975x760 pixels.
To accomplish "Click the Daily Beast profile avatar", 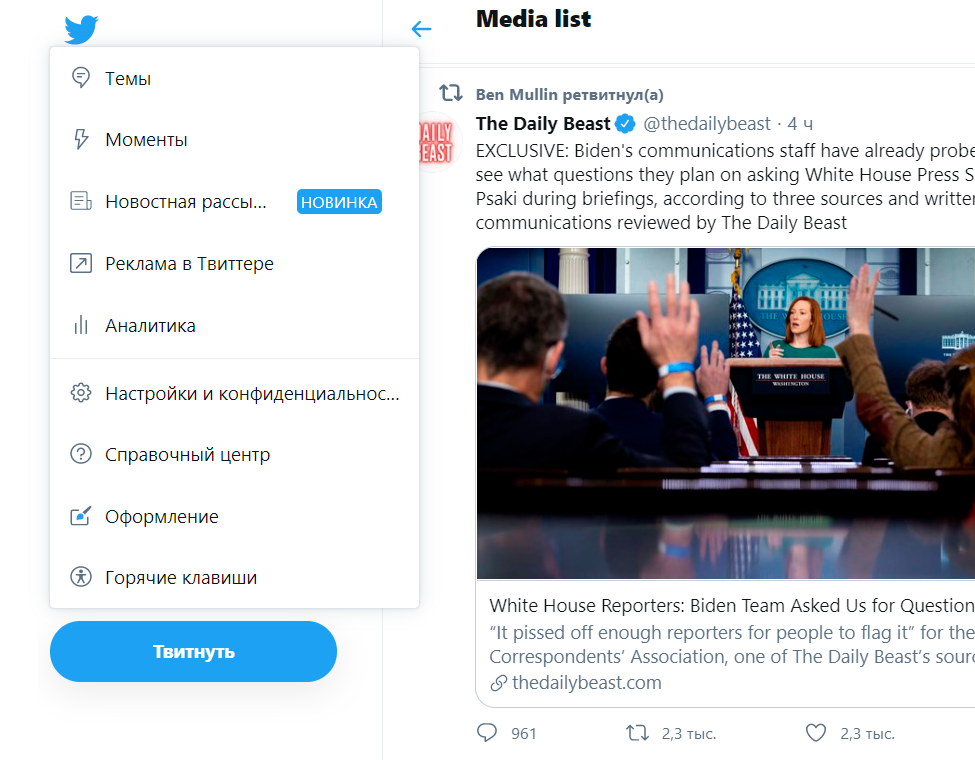I will point(435,141).
